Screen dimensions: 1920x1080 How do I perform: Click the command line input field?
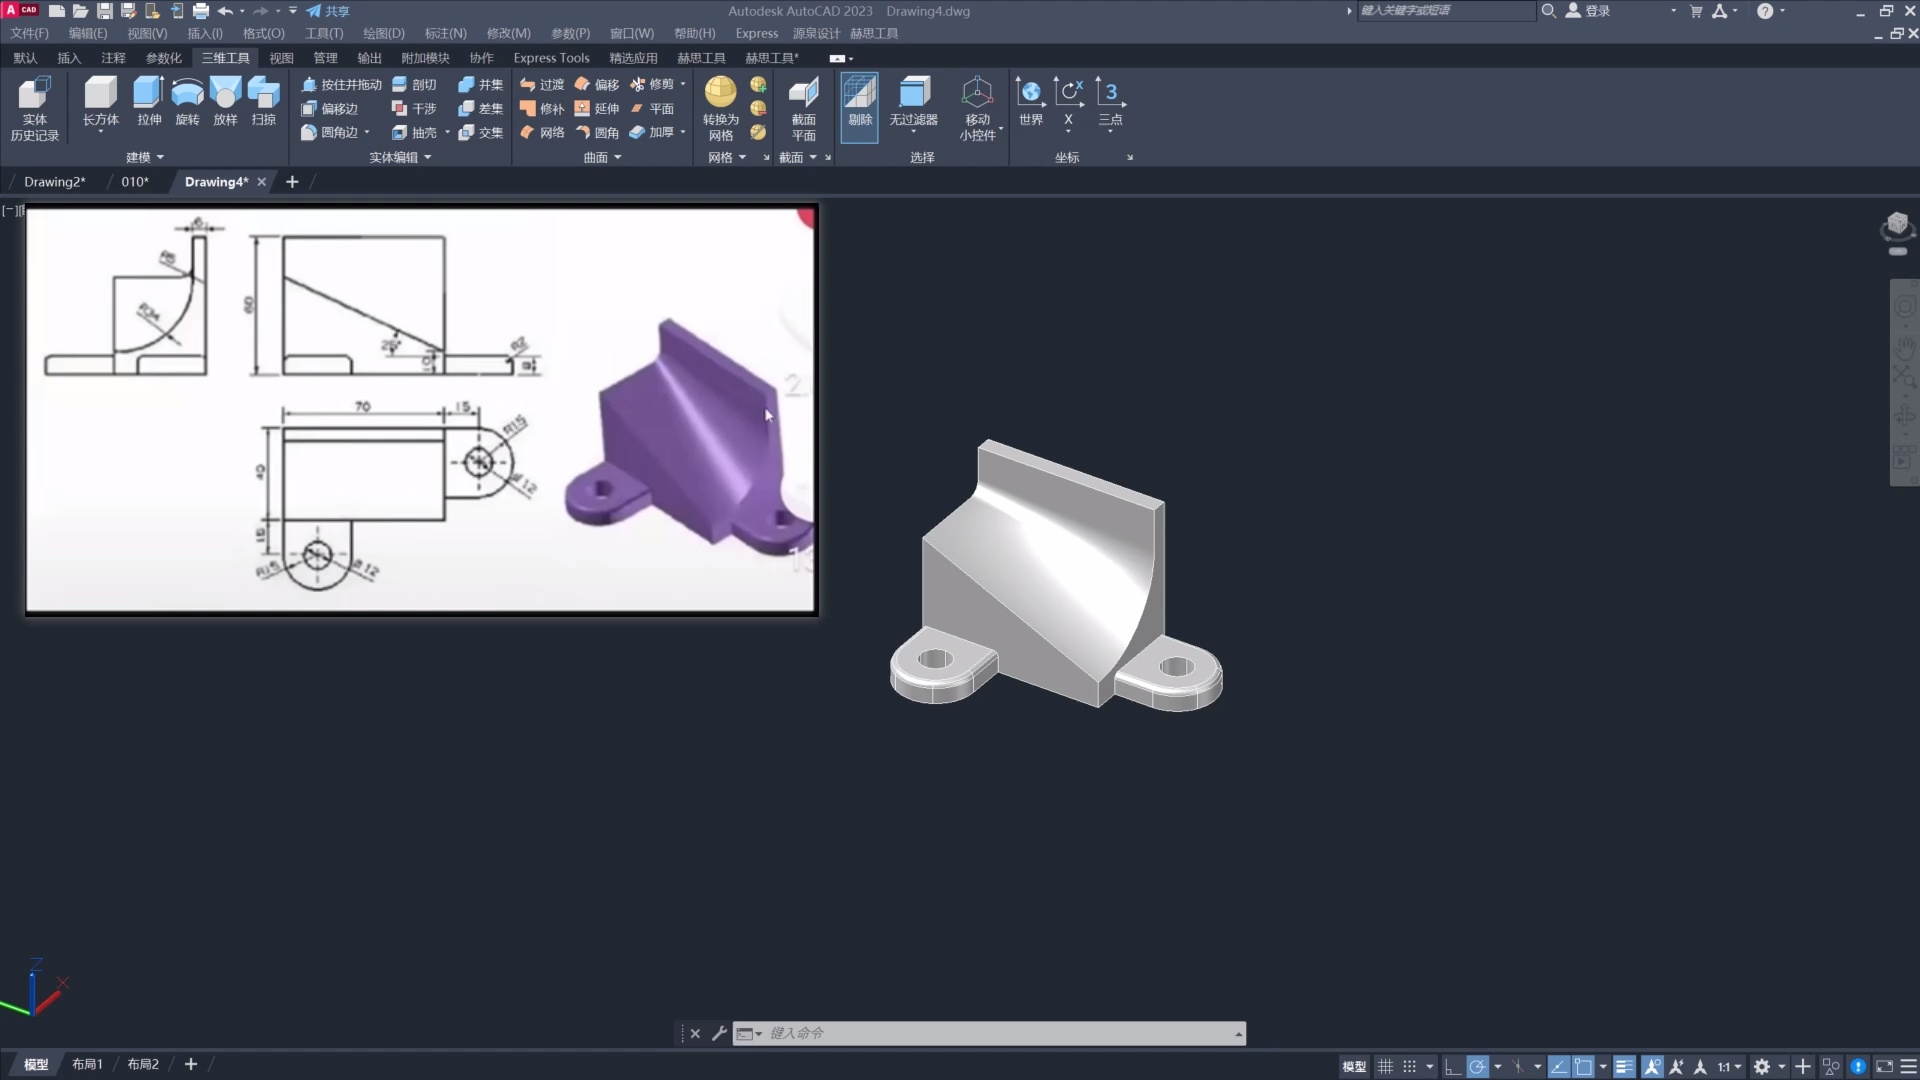tap(1000, 1033)
